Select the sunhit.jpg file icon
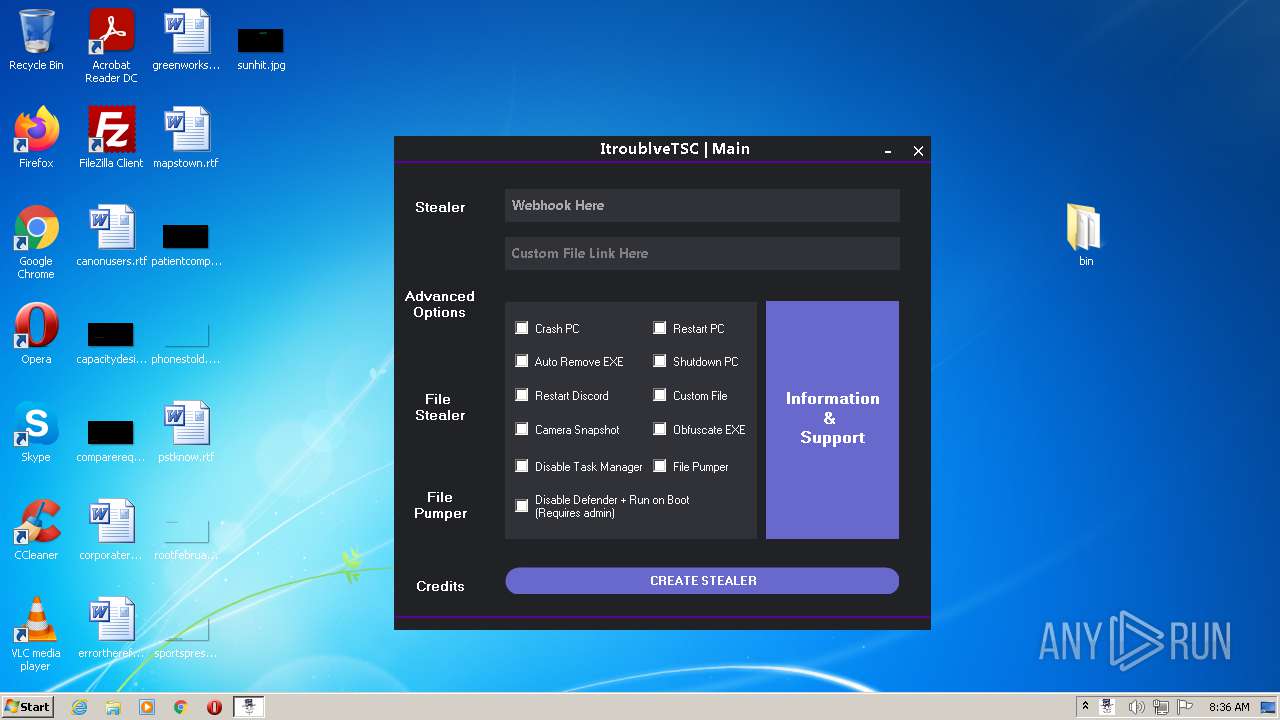The width and height of the screenshot is (1280, 720). 261,48
